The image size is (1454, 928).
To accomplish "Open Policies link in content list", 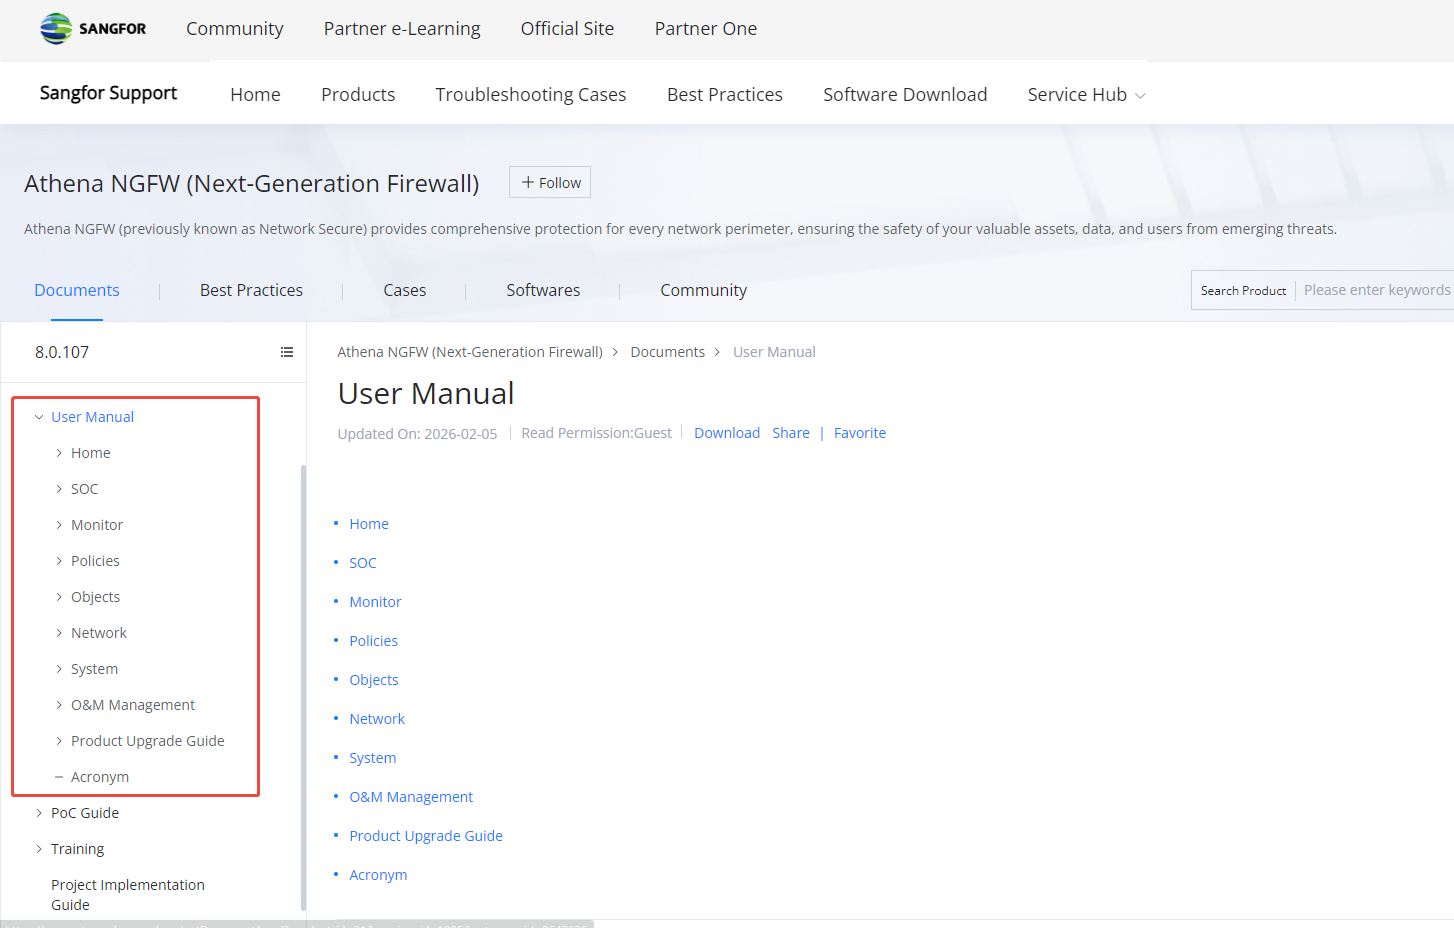I will point(373,641).
